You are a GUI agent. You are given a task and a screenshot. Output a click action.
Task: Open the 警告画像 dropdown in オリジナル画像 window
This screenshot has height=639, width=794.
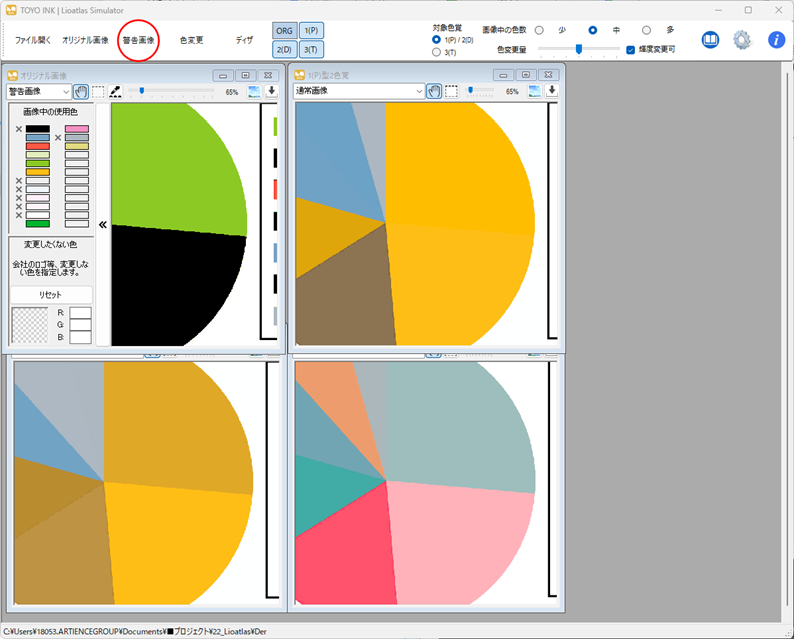(x=39, y=91)
